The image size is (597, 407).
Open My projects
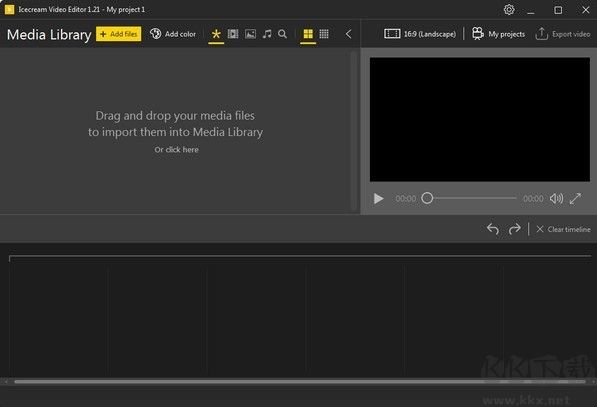click(x=498, y=34)
